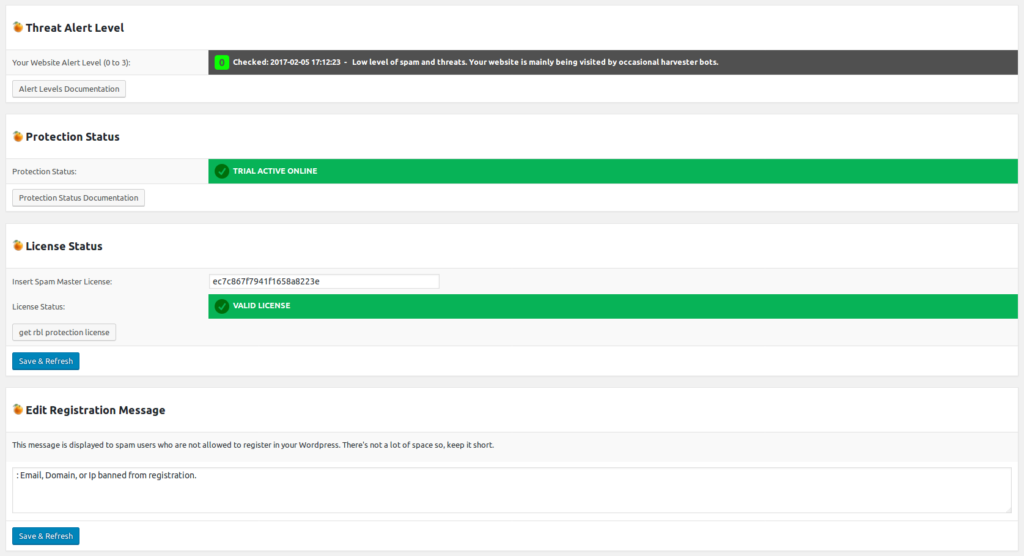Grab the resize handle of the message textarea

1006,508
